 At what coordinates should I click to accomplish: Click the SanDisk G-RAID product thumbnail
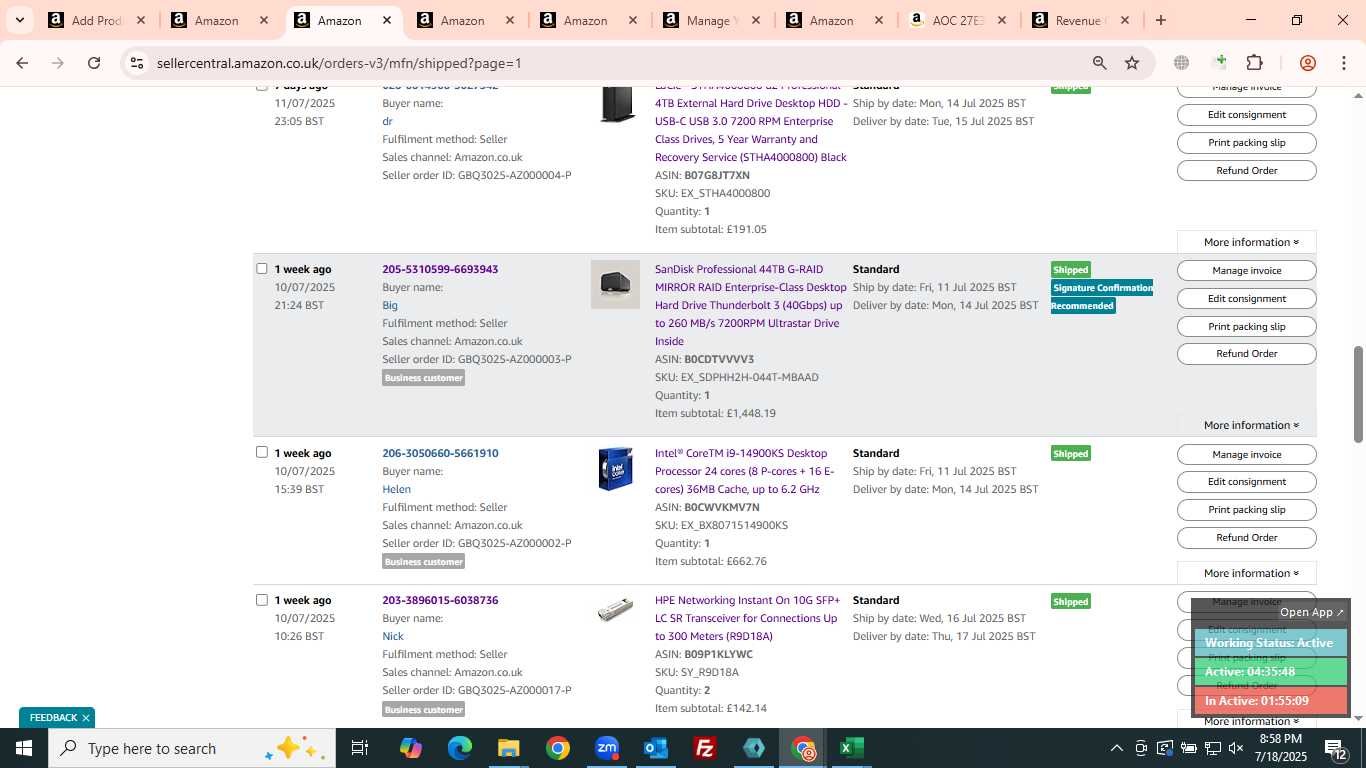[x=615, y=285]
